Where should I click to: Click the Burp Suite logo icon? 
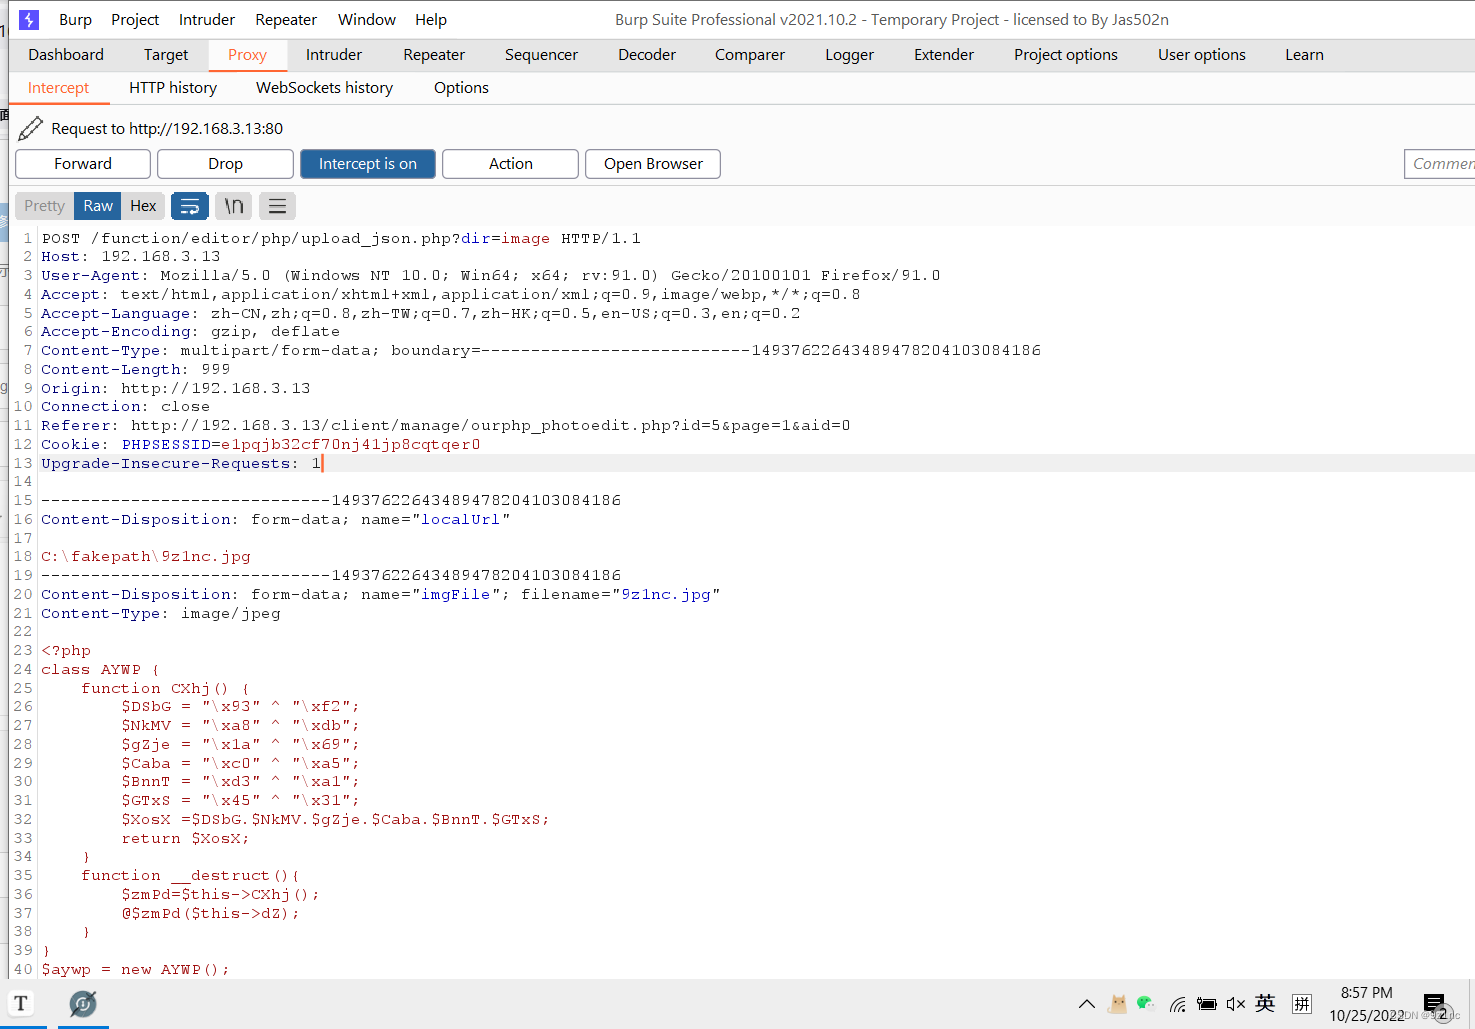[x=29, y=19]
